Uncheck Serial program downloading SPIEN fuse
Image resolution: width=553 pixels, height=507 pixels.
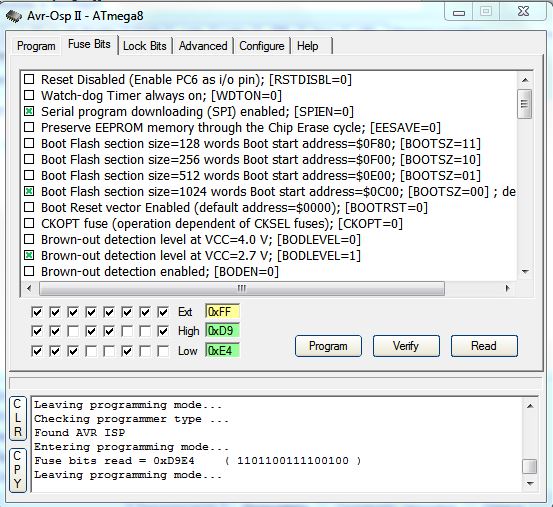[29, 111]
